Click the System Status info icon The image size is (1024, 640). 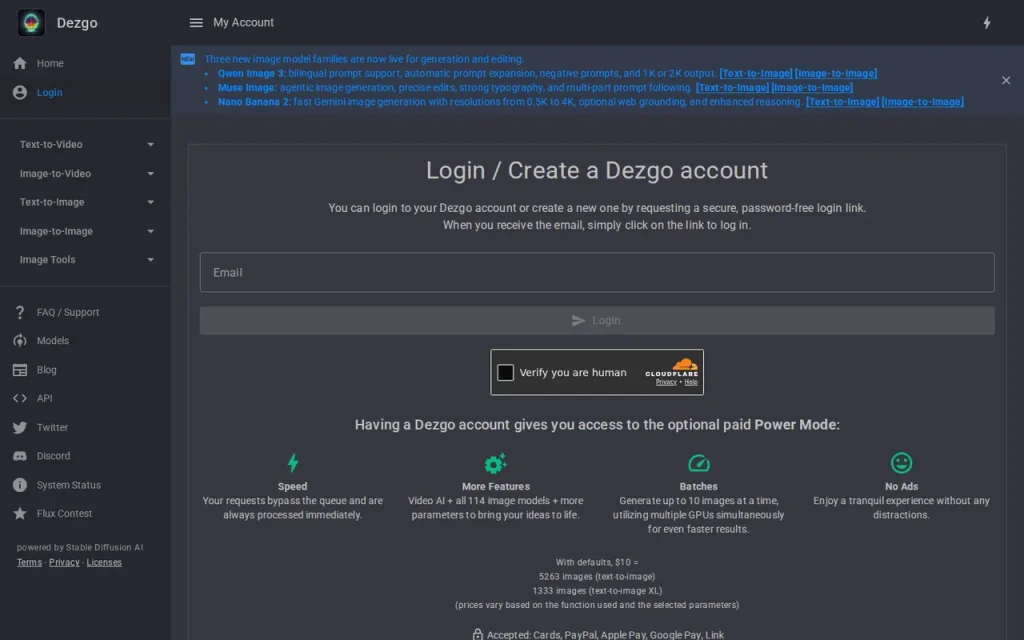(20, 485)
